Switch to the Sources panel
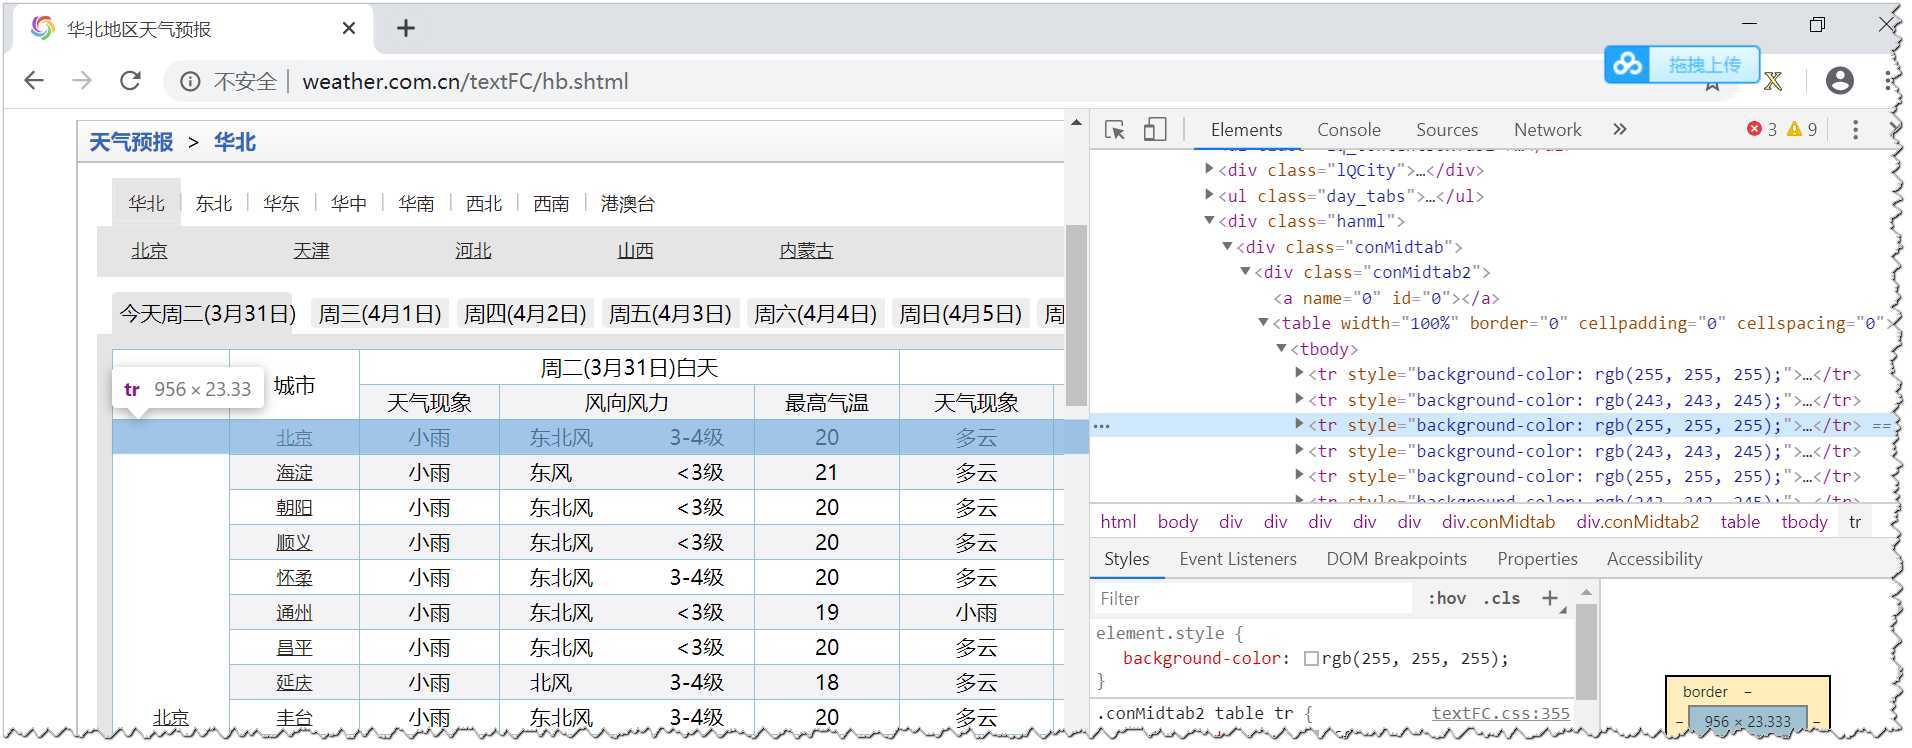The width and height of the screenshot is (1912, 748). [x=1446, y=130]
